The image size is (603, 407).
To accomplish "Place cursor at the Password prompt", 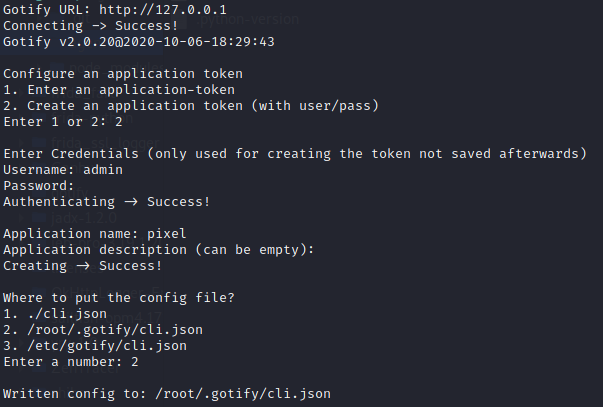I will (82, 185).
